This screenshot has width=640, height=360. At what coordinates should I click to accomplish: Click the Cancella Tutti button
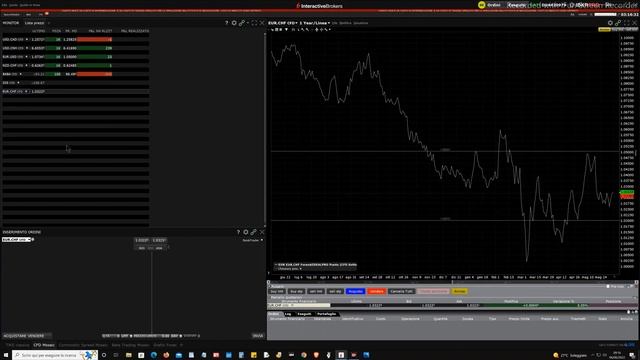click(x=402, y=291)
